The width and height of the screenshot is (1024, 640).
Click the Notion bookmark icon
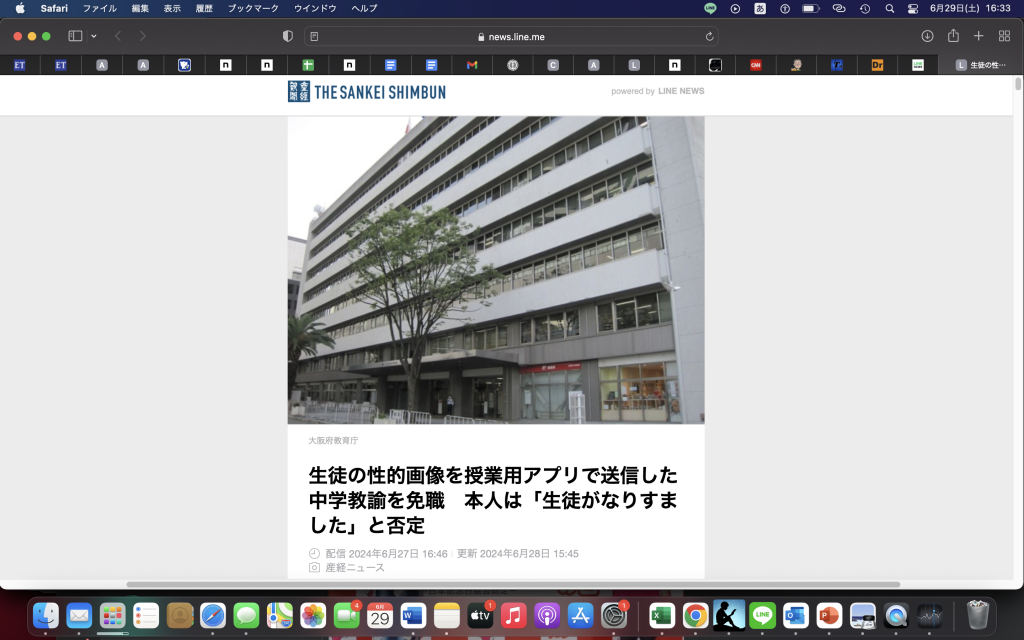[x=224, y=65]
